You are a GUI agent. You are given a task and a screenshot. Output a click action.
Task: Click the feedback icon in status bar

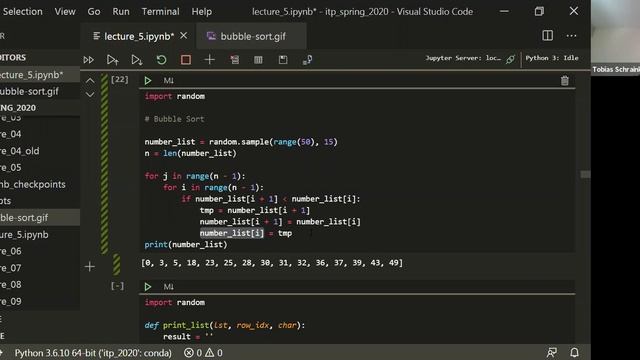(551, 352)
